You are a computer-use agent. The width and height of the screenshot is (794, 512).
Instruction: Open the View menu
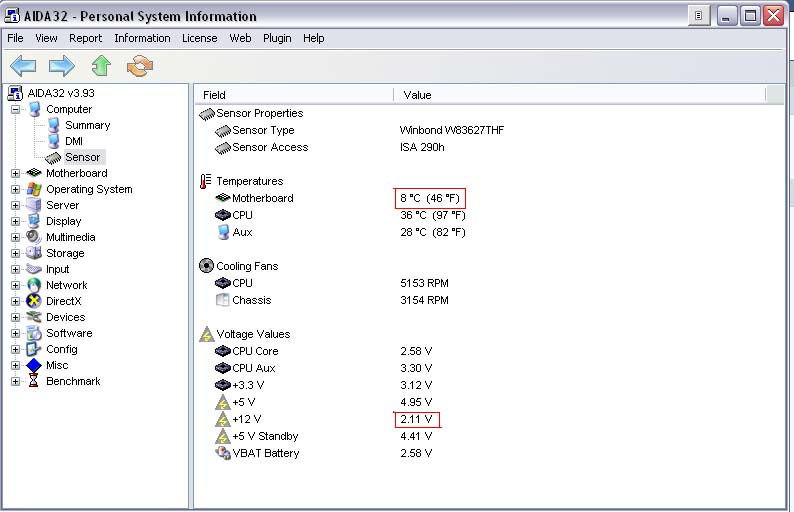pos(46,38)
